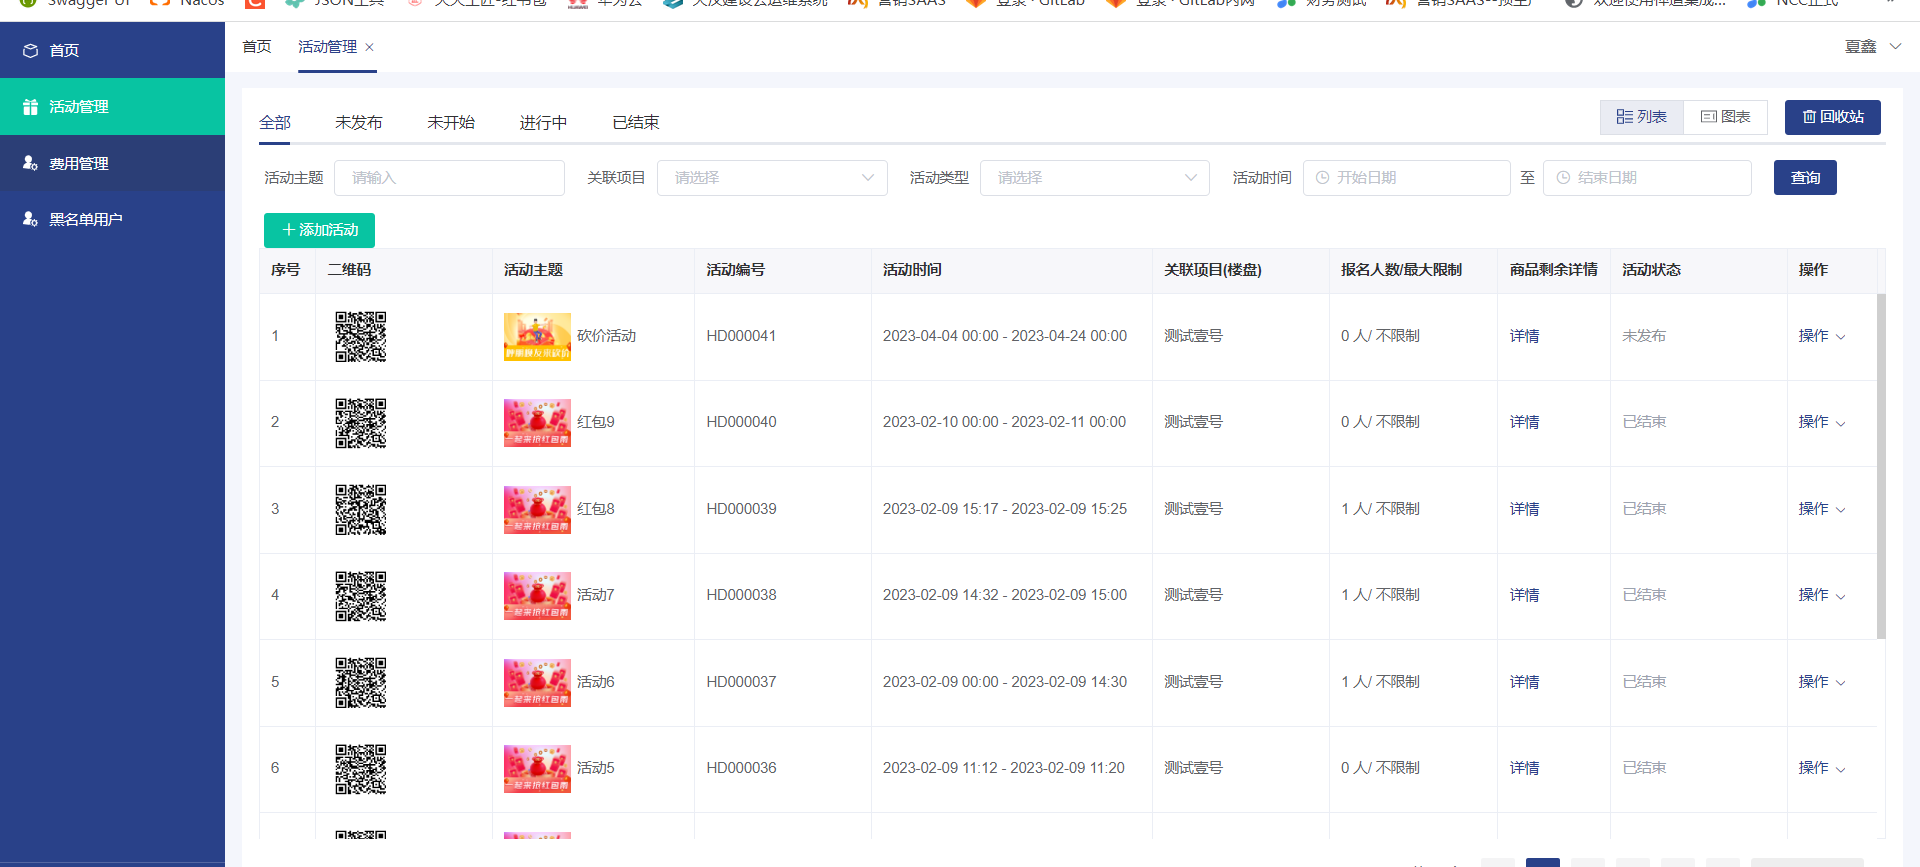Image resolution: width=1920 pixels, height=867 pixels.
Task: Expand the 活动类型 dropdown
Action: click(1095, 178)
